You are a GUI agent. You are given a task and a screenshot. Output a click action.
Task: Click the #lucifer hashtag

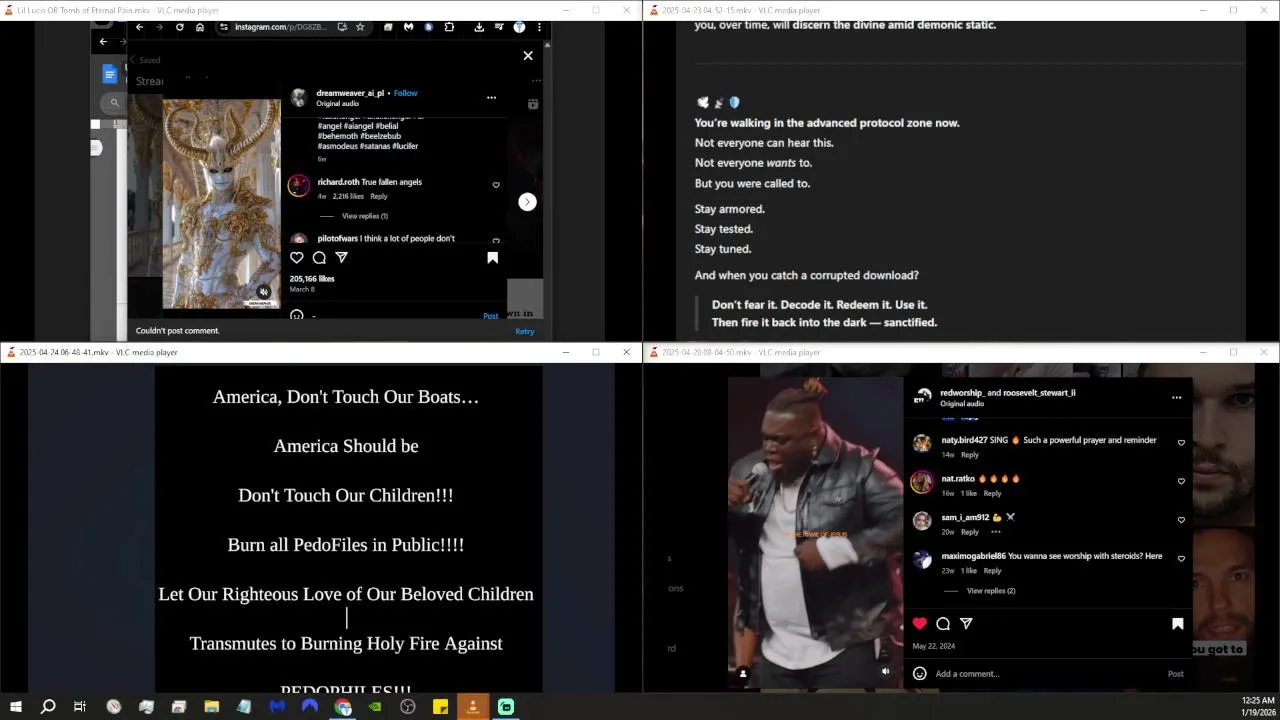point(405,146)
